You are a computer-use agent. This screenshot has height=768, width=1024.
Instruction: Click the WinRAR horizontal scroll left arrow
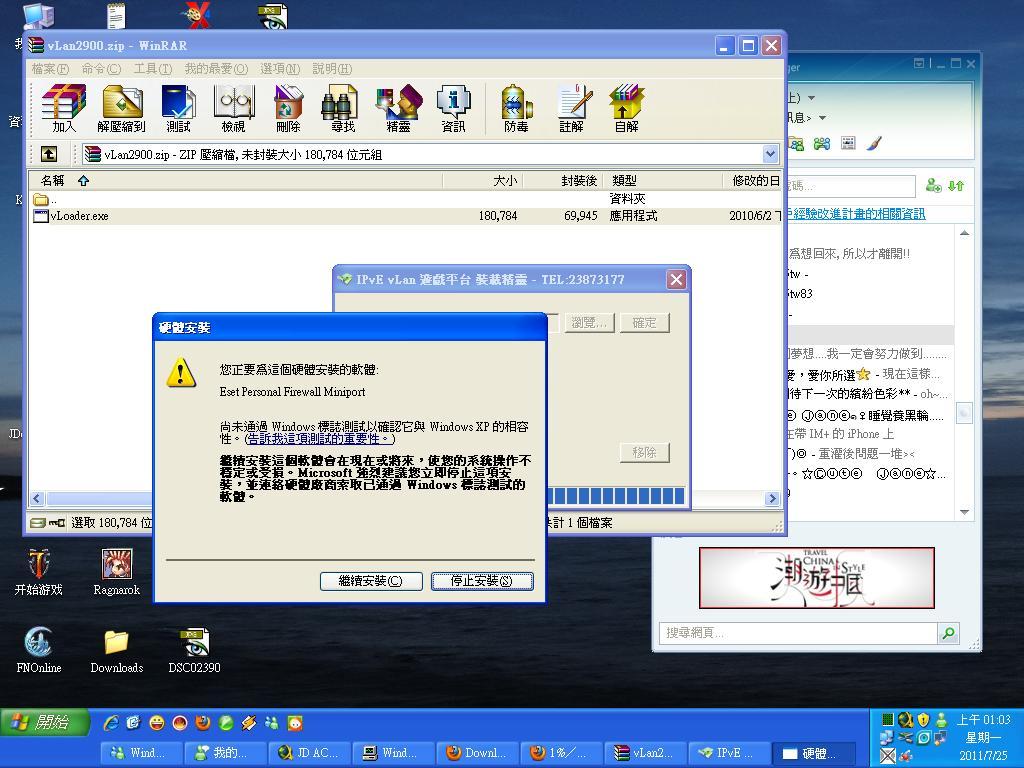coord(37,498)
